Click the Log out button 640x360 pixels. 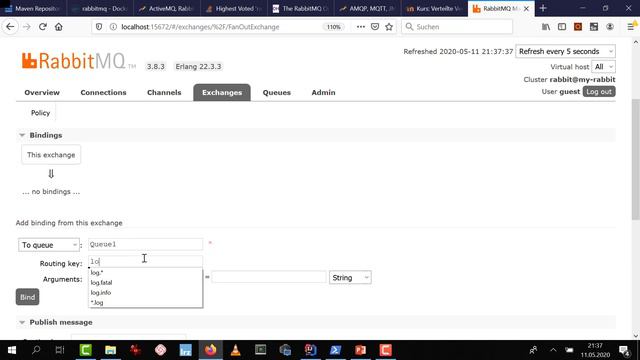(x=599, y=91)
